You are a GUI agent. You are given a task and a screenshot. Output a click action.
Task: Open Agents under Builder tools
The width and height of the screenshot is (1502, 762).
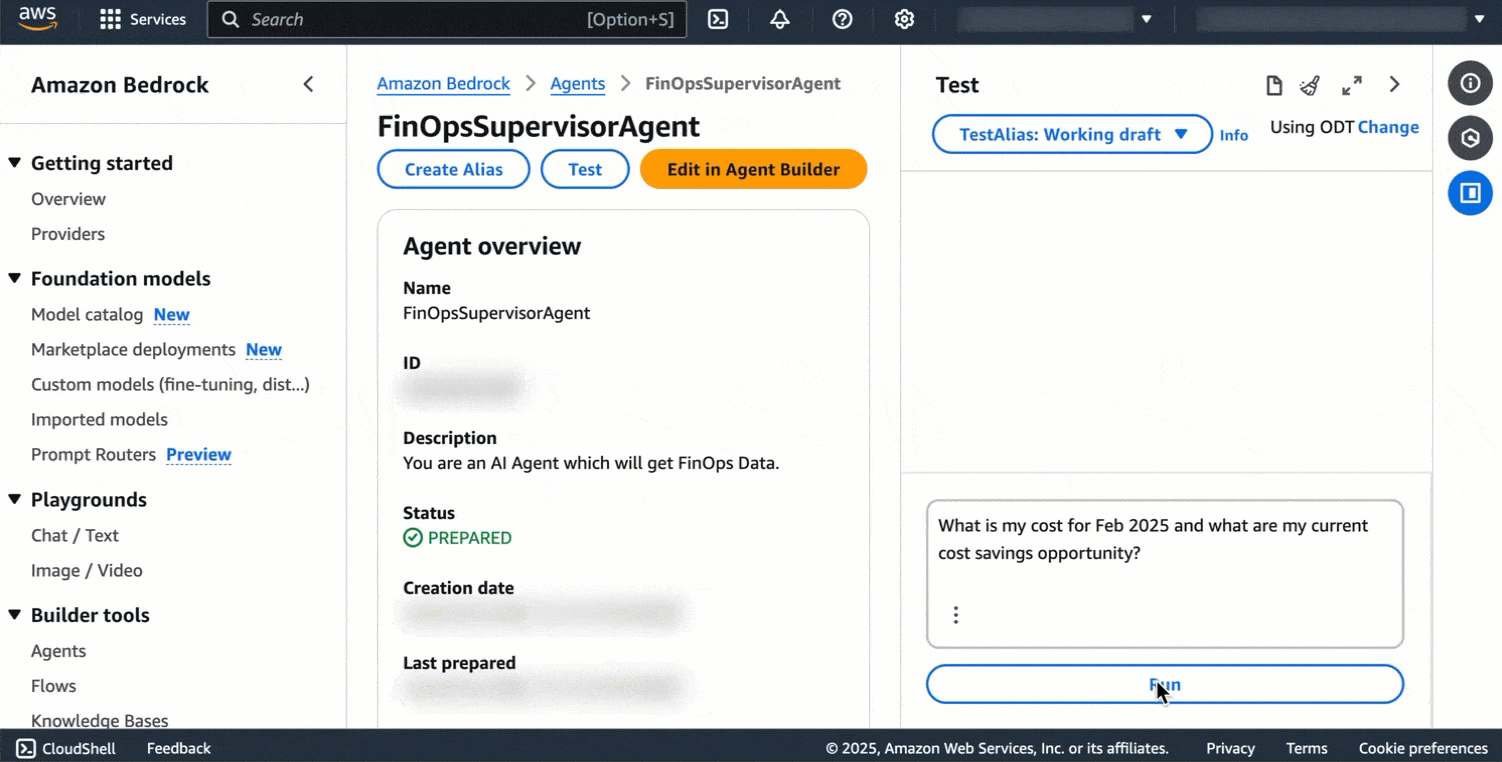[x=58, y=651]
